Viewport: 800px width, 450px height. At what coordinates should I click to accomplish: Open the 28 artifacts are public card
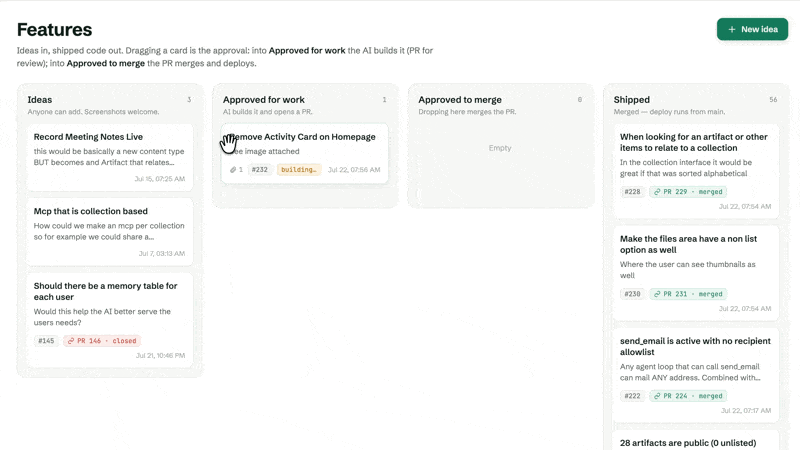[696, 440]
